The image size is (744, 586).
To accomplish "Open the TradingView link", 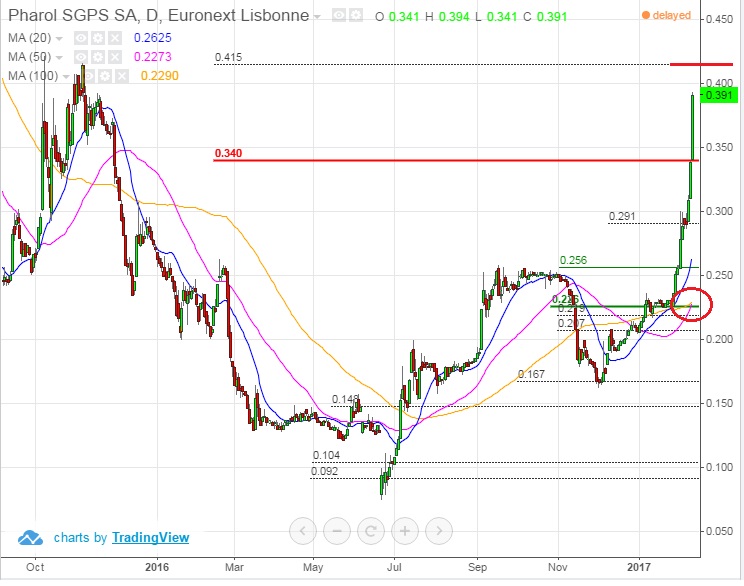I will (x=150, y=538).
